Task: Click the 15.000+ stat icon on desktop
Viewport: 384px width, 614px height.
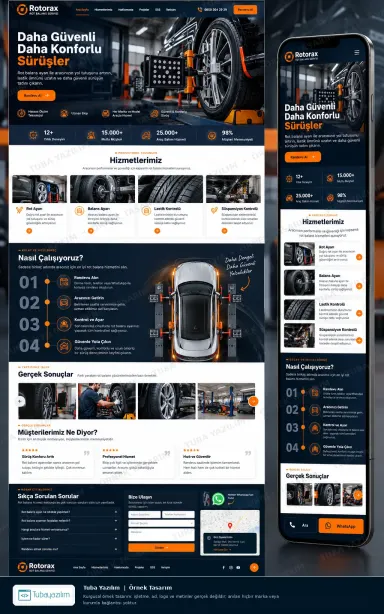Action: click(x=91, y=135)
